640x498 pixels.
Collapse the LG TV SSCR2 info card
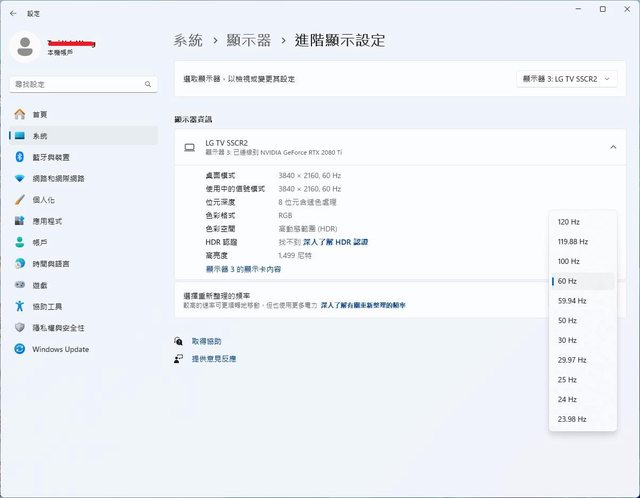[612, 147]
